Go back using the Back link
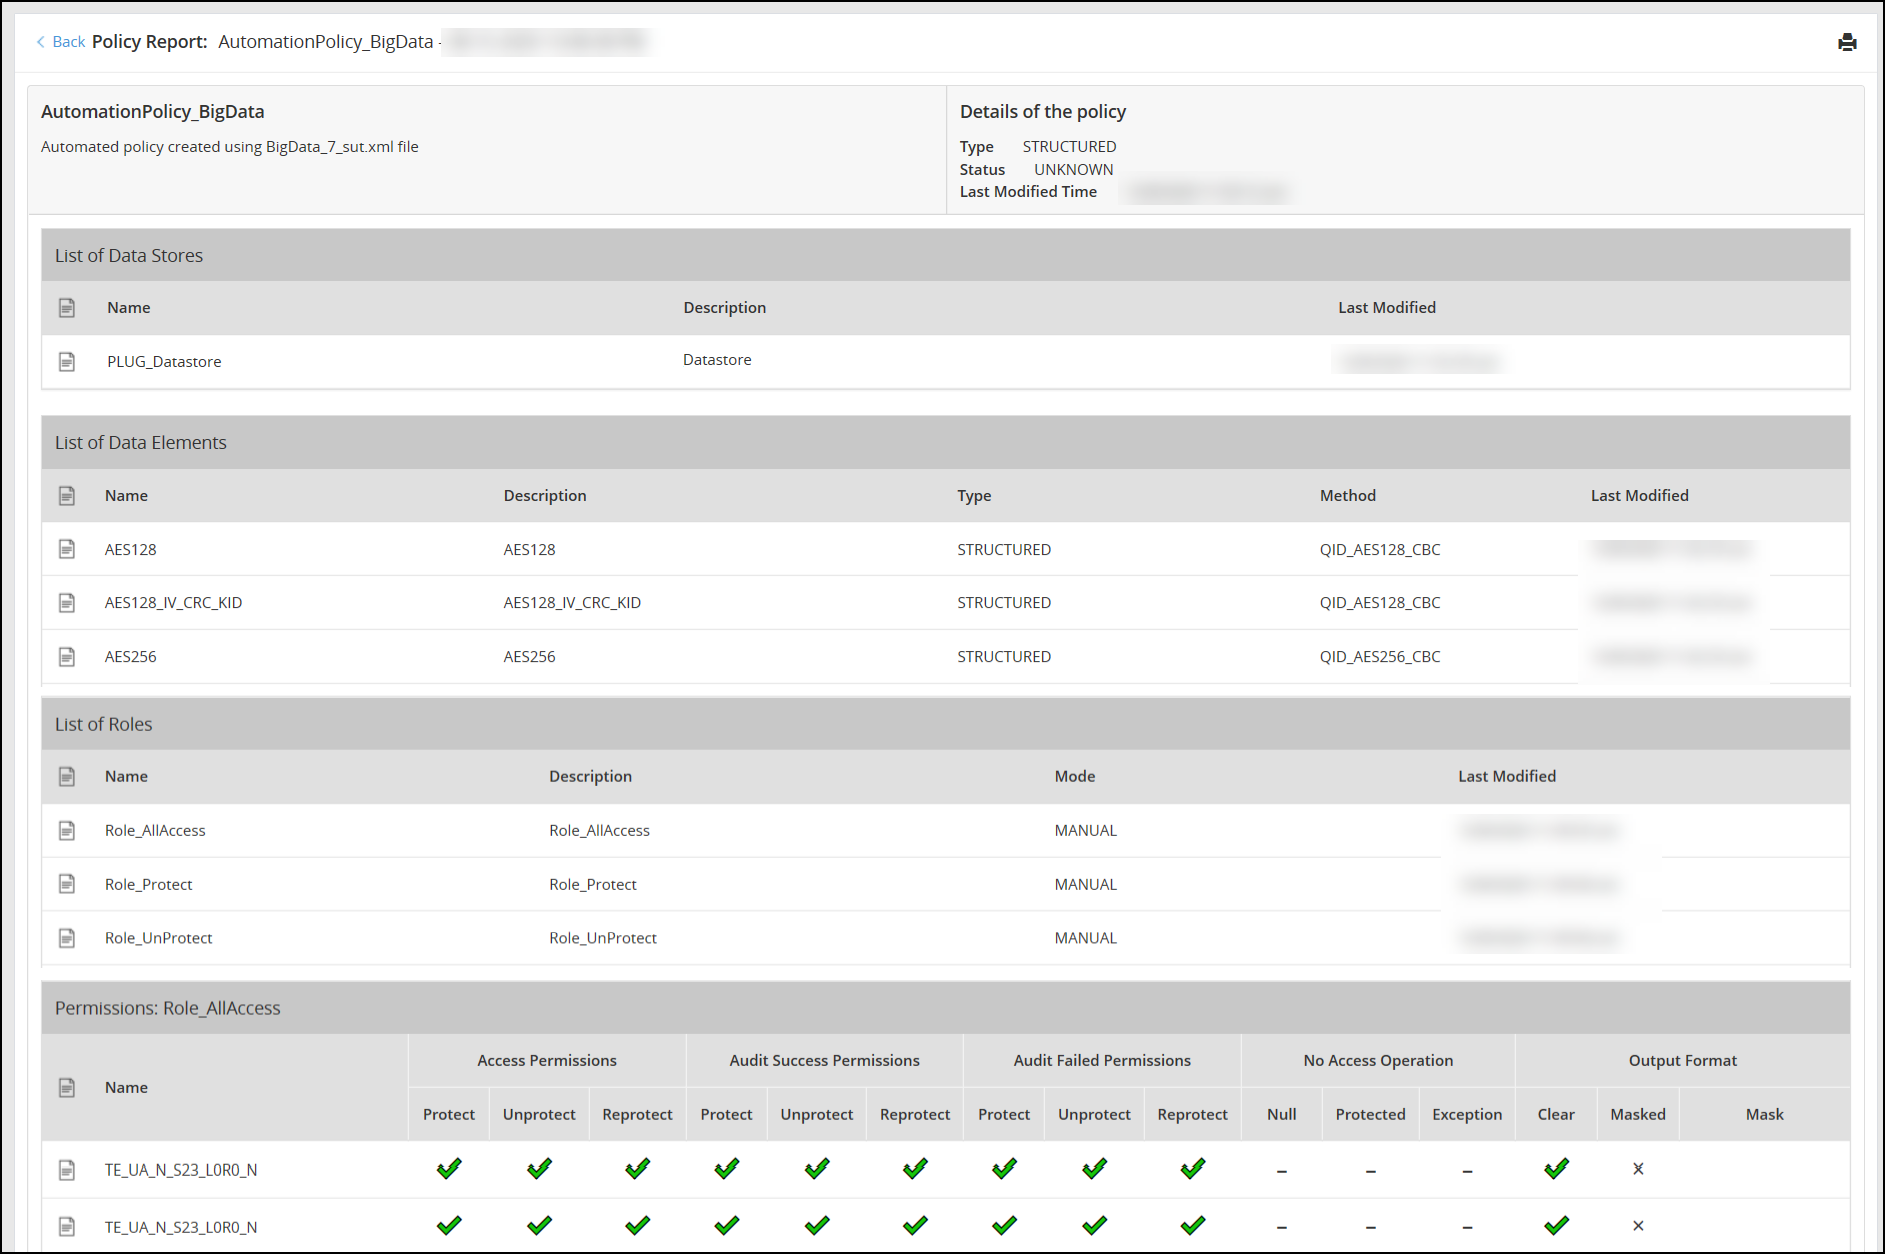Image resolution: width=1885 pixels, height=1254 pixels. click(61, 42)
